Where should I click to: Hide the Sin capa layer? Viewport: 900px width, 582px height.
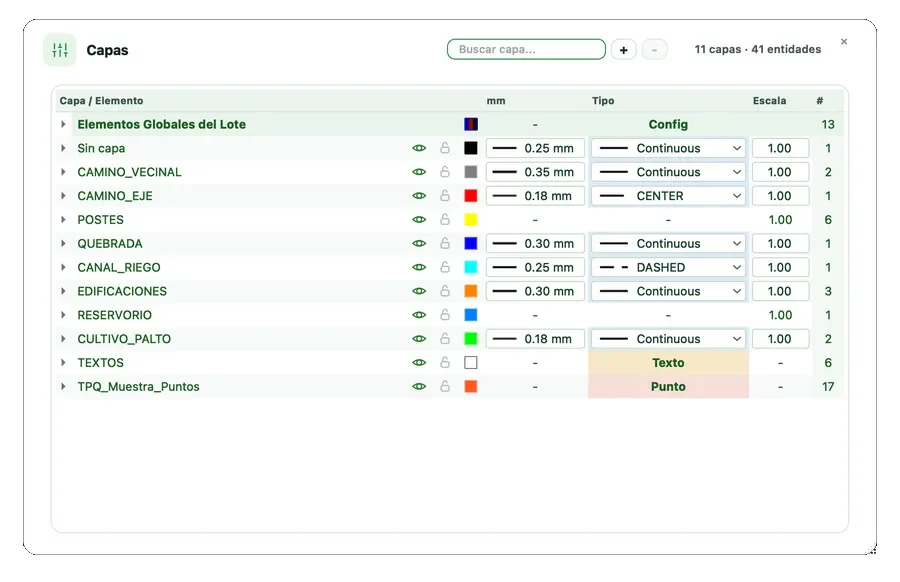click(x=419, y=148)
